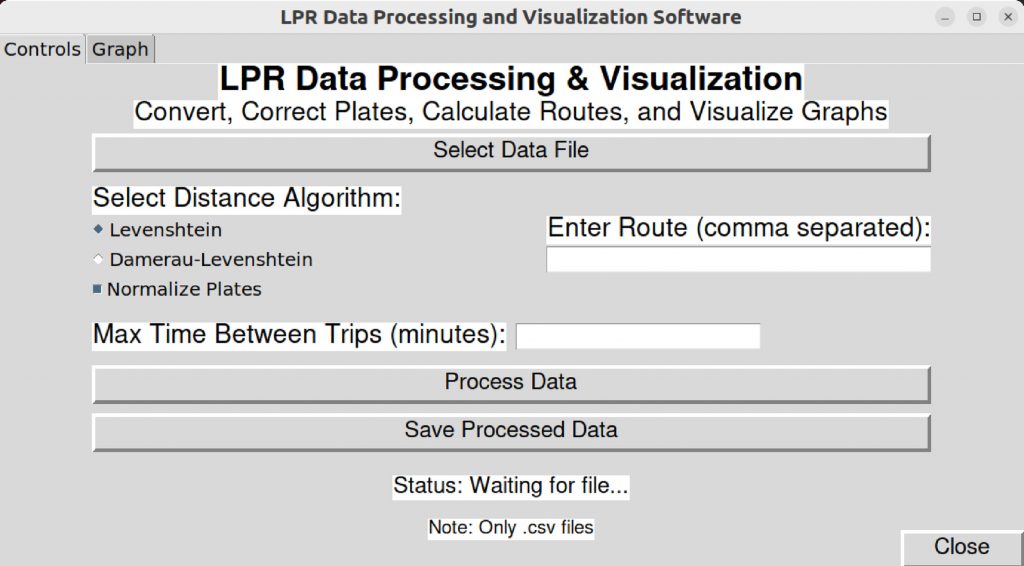Click the Select Data File button
Image resolution: width=1024 pixels, height=566 pixels.
tap(511, 152)
